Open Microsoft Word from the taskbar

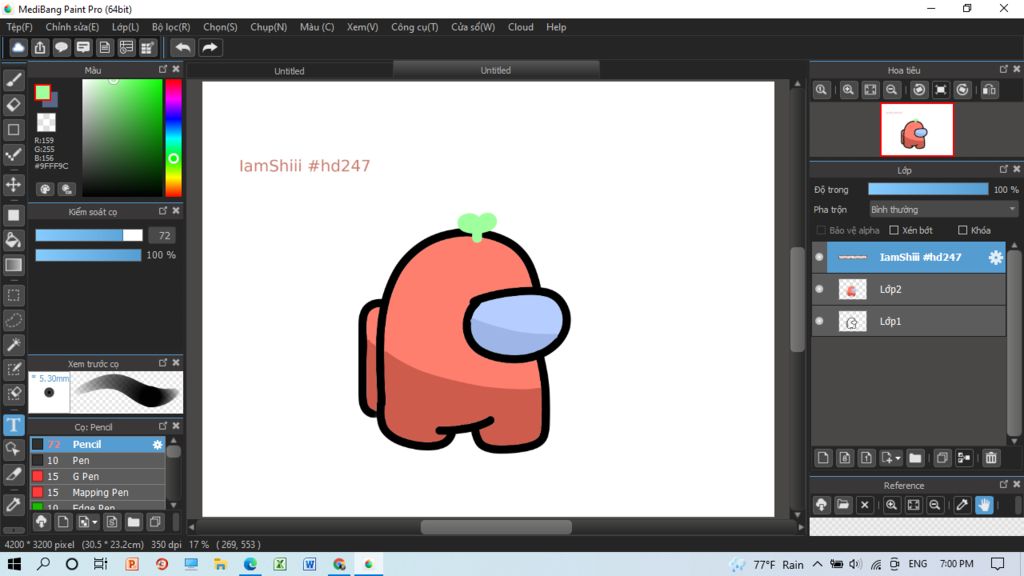(x=310, y=564)
